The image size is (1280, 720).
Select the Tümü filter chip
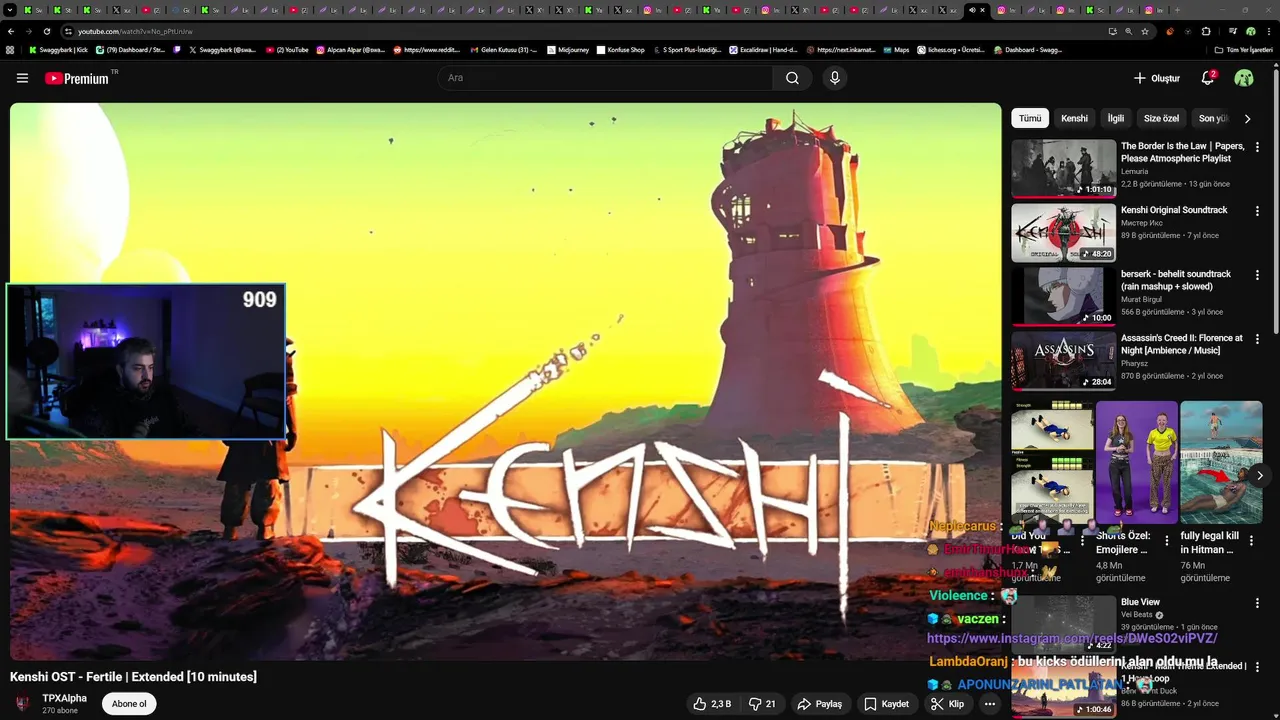click(1030, 118)
